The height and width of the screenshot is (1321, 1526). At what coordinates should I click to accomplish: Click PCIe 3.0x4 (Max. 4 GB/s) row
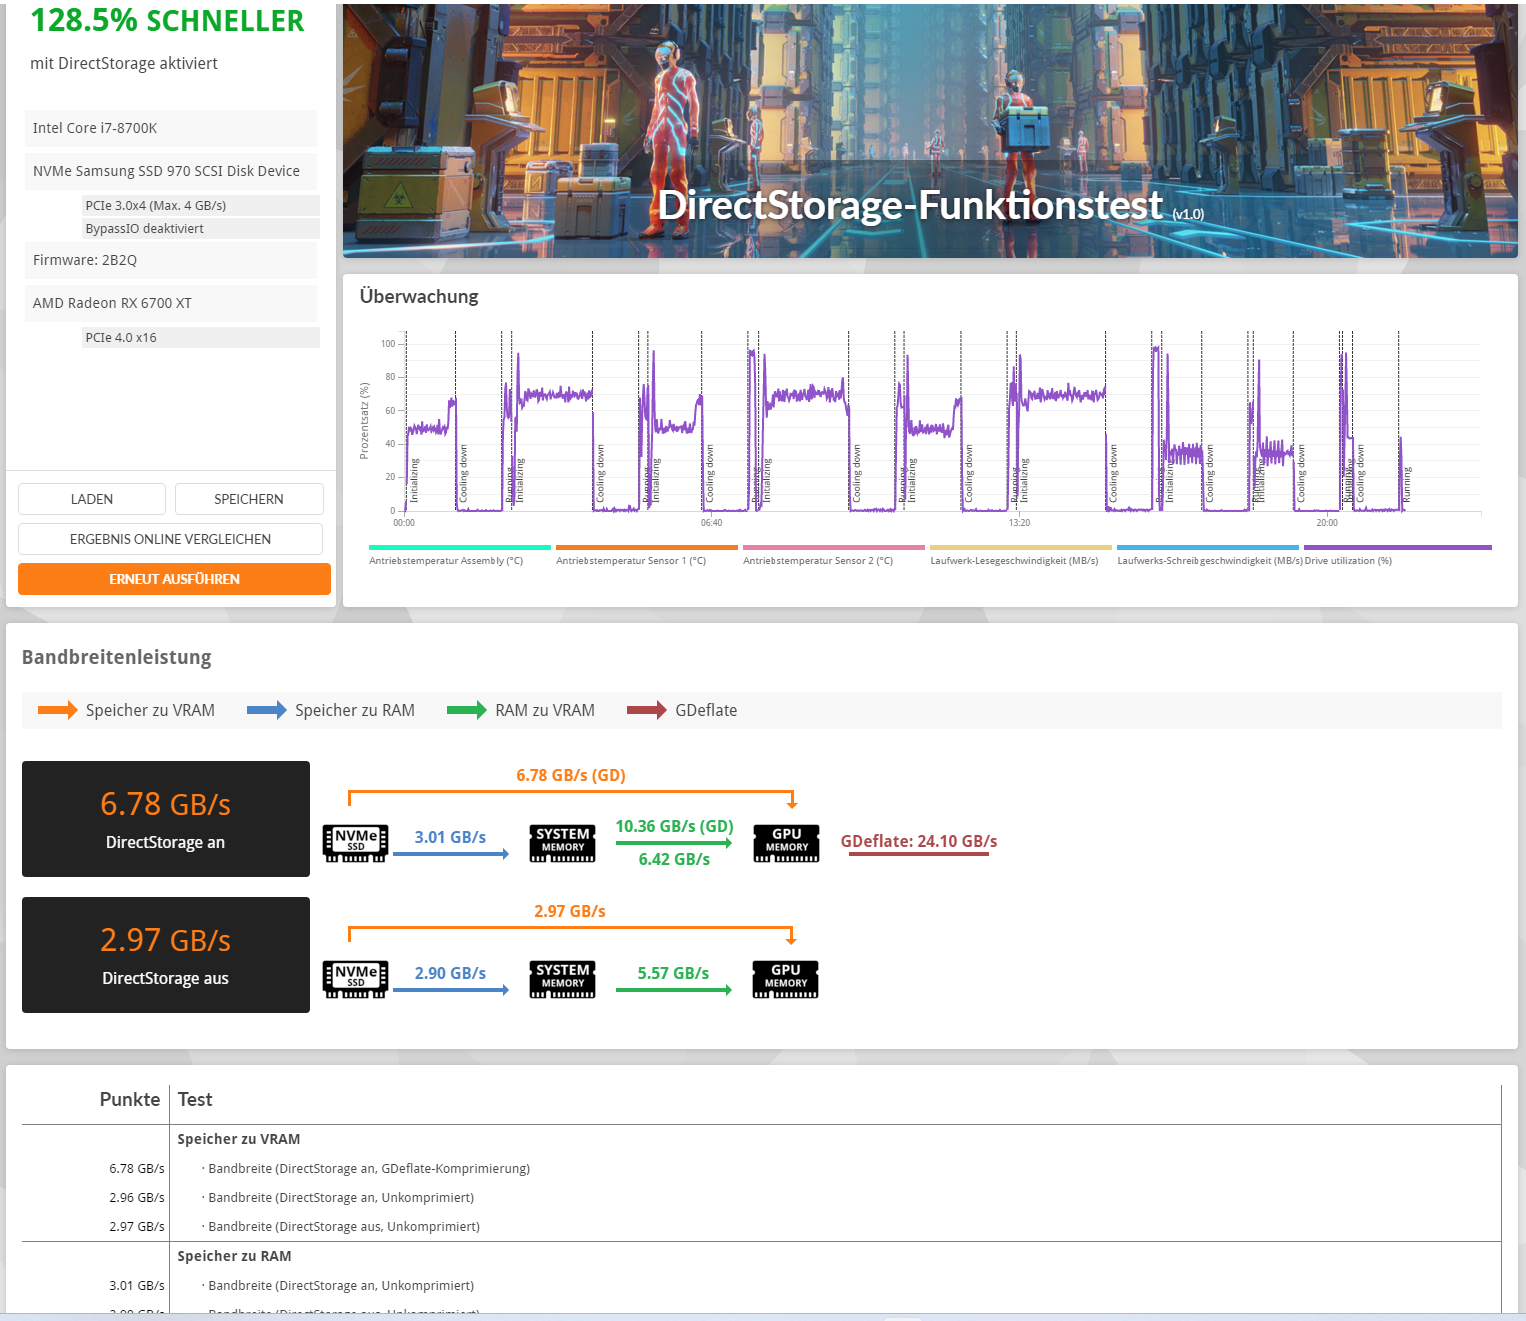[201, 205]
